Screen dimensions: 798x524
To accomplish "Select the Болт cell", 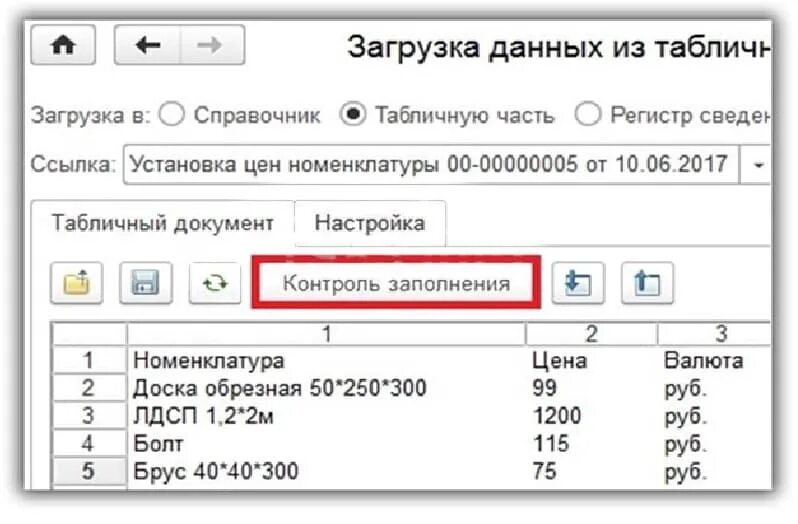I will (x=326, y=444).
